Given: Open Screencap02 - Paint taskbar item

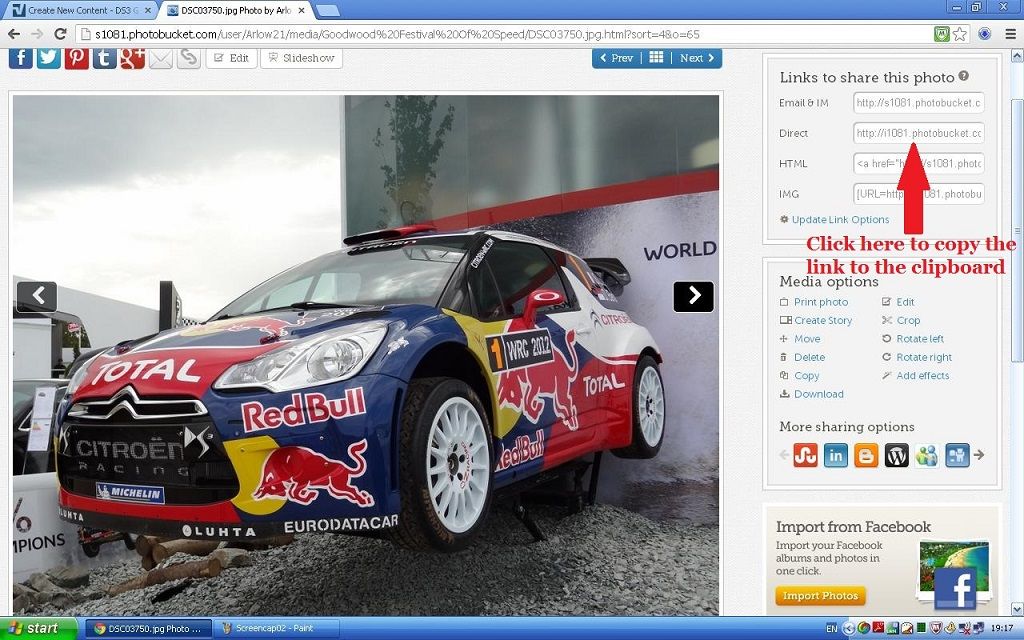Looking at the screenshot, I should click(x=276, y=628).
